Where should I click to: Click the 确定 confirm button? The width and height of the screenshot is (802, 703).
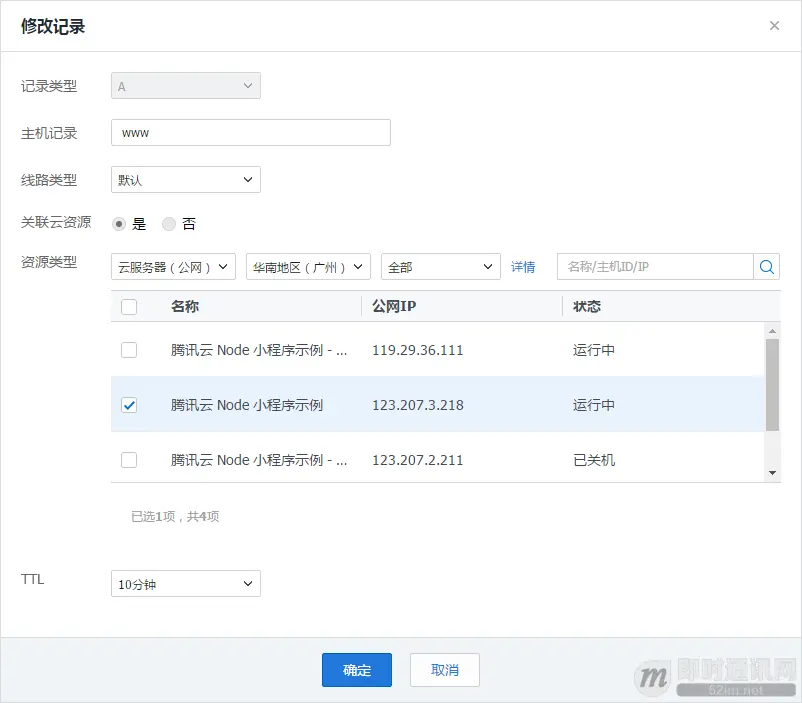tap(356, 670)
